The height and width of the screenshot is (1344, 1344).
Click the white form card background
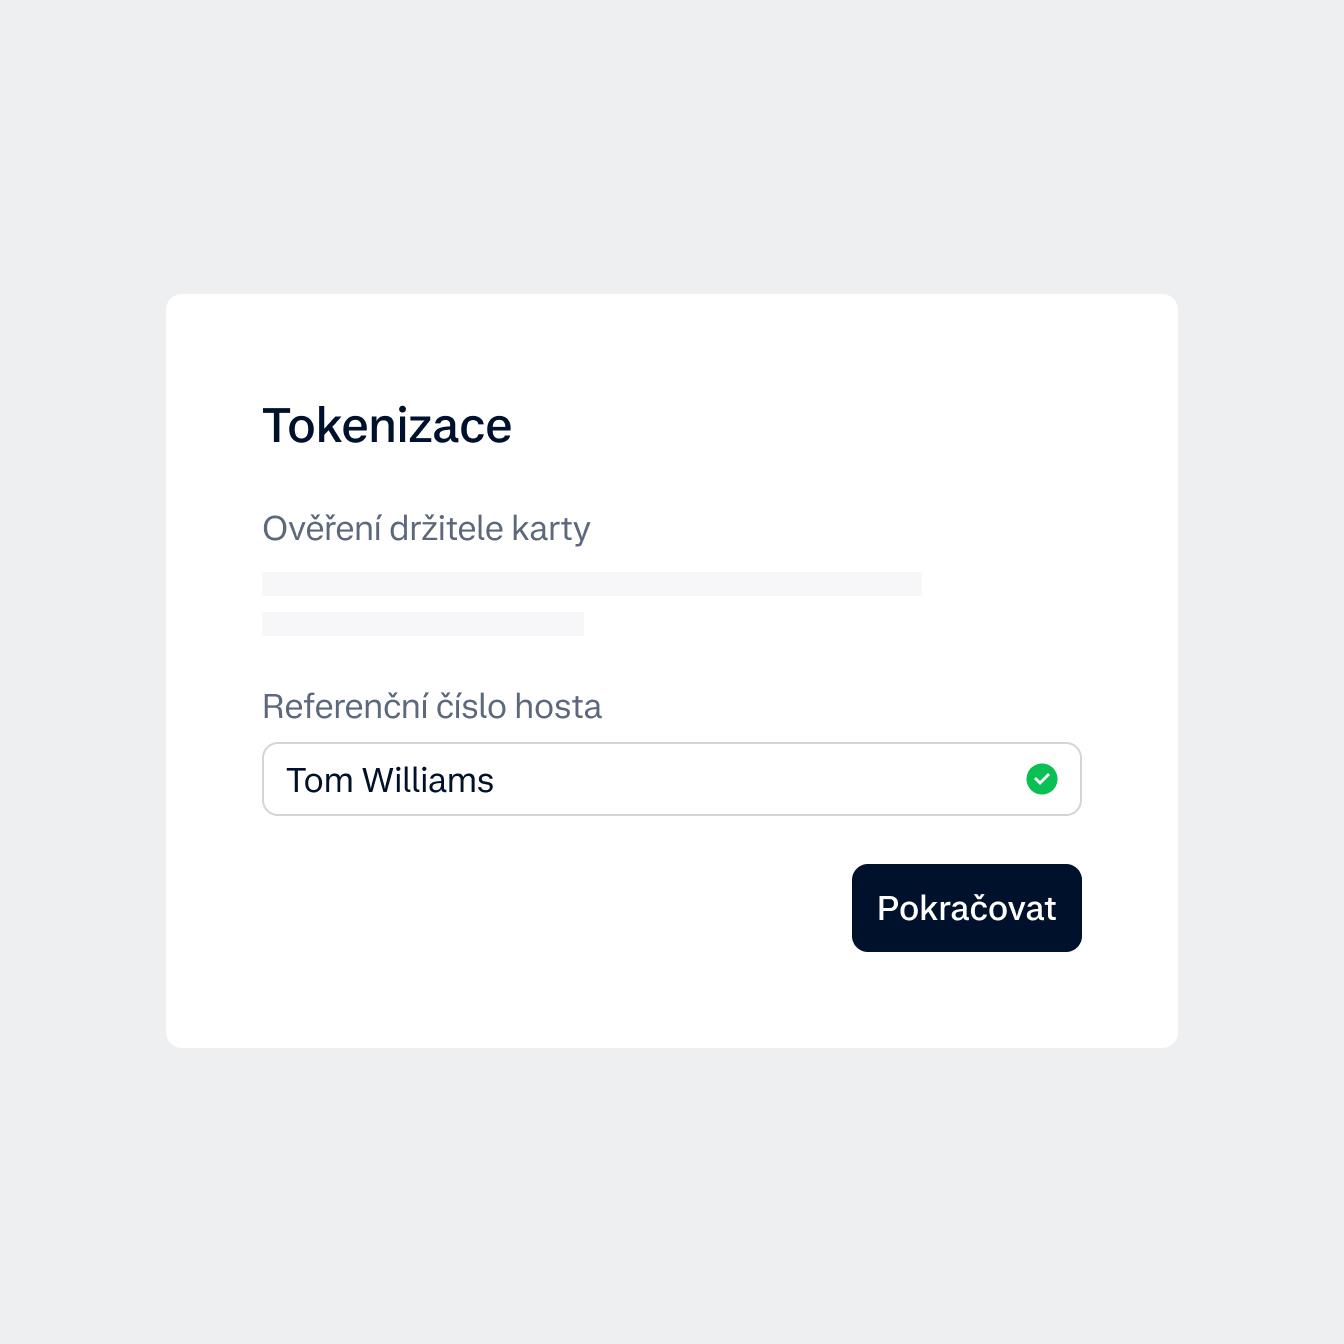pos(672,1000)
